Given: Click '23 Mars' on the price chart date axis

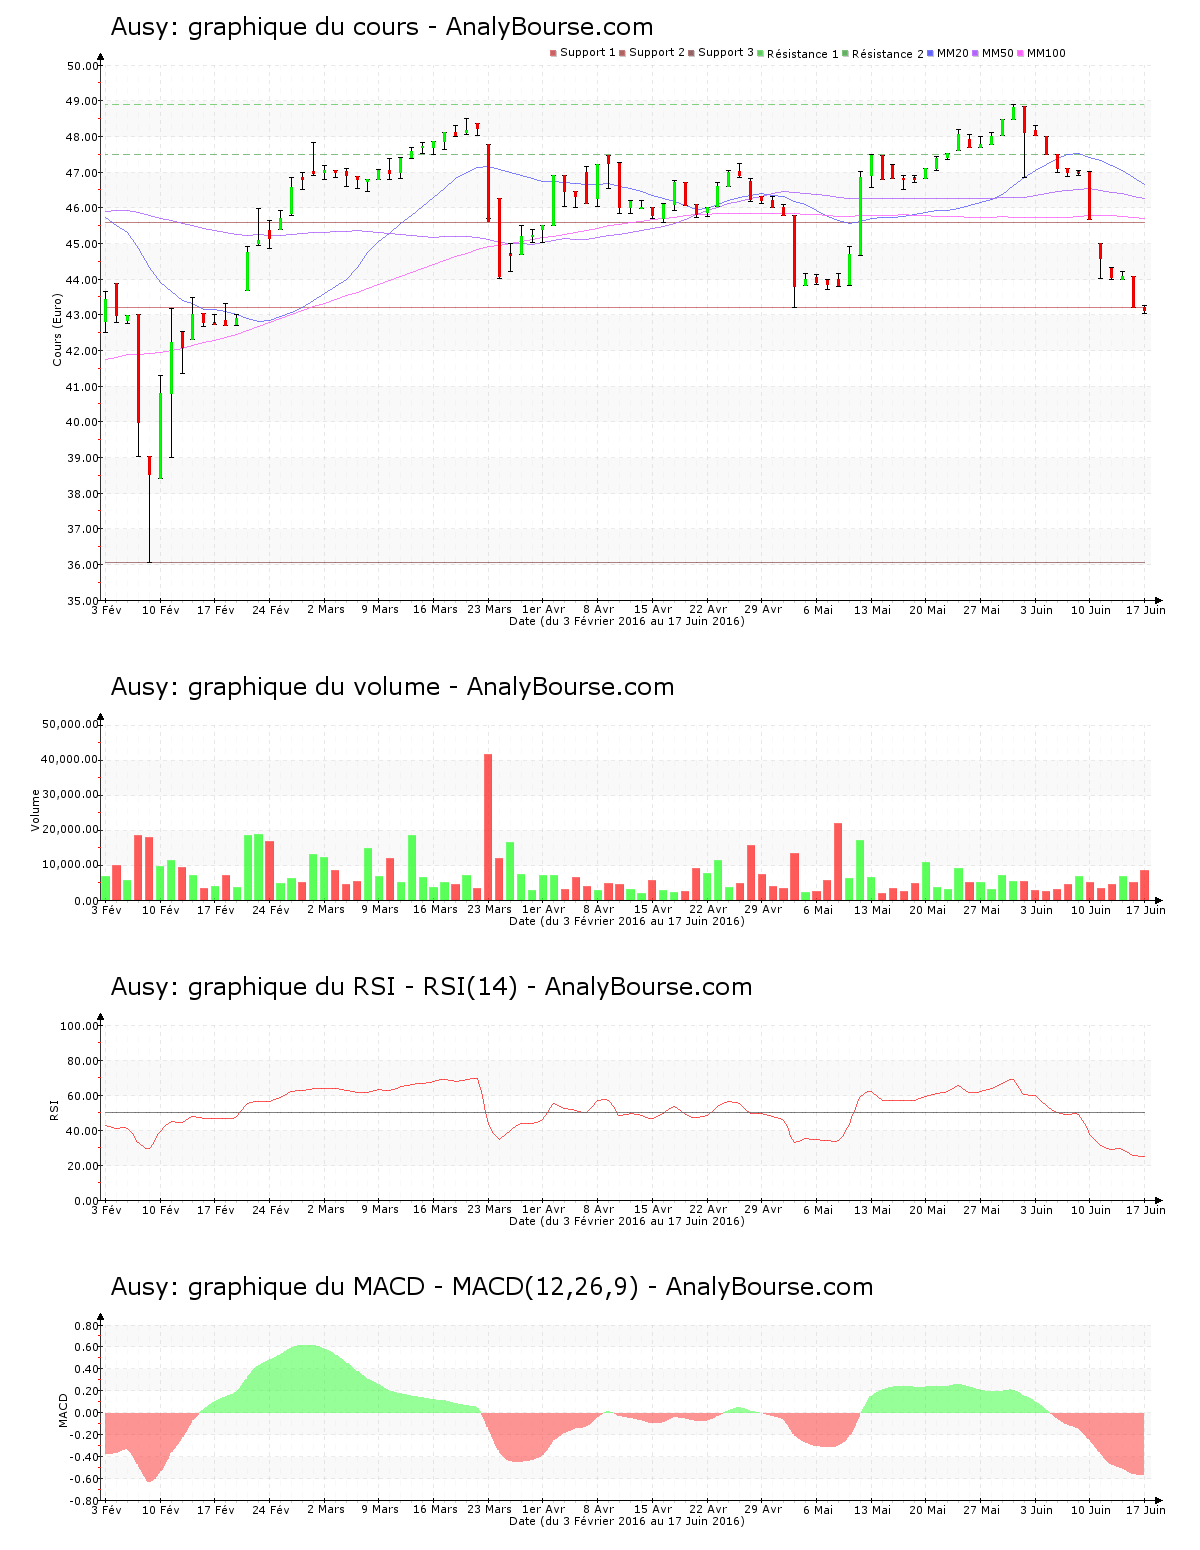Looking at the screenshot, I should click(490, 609).
